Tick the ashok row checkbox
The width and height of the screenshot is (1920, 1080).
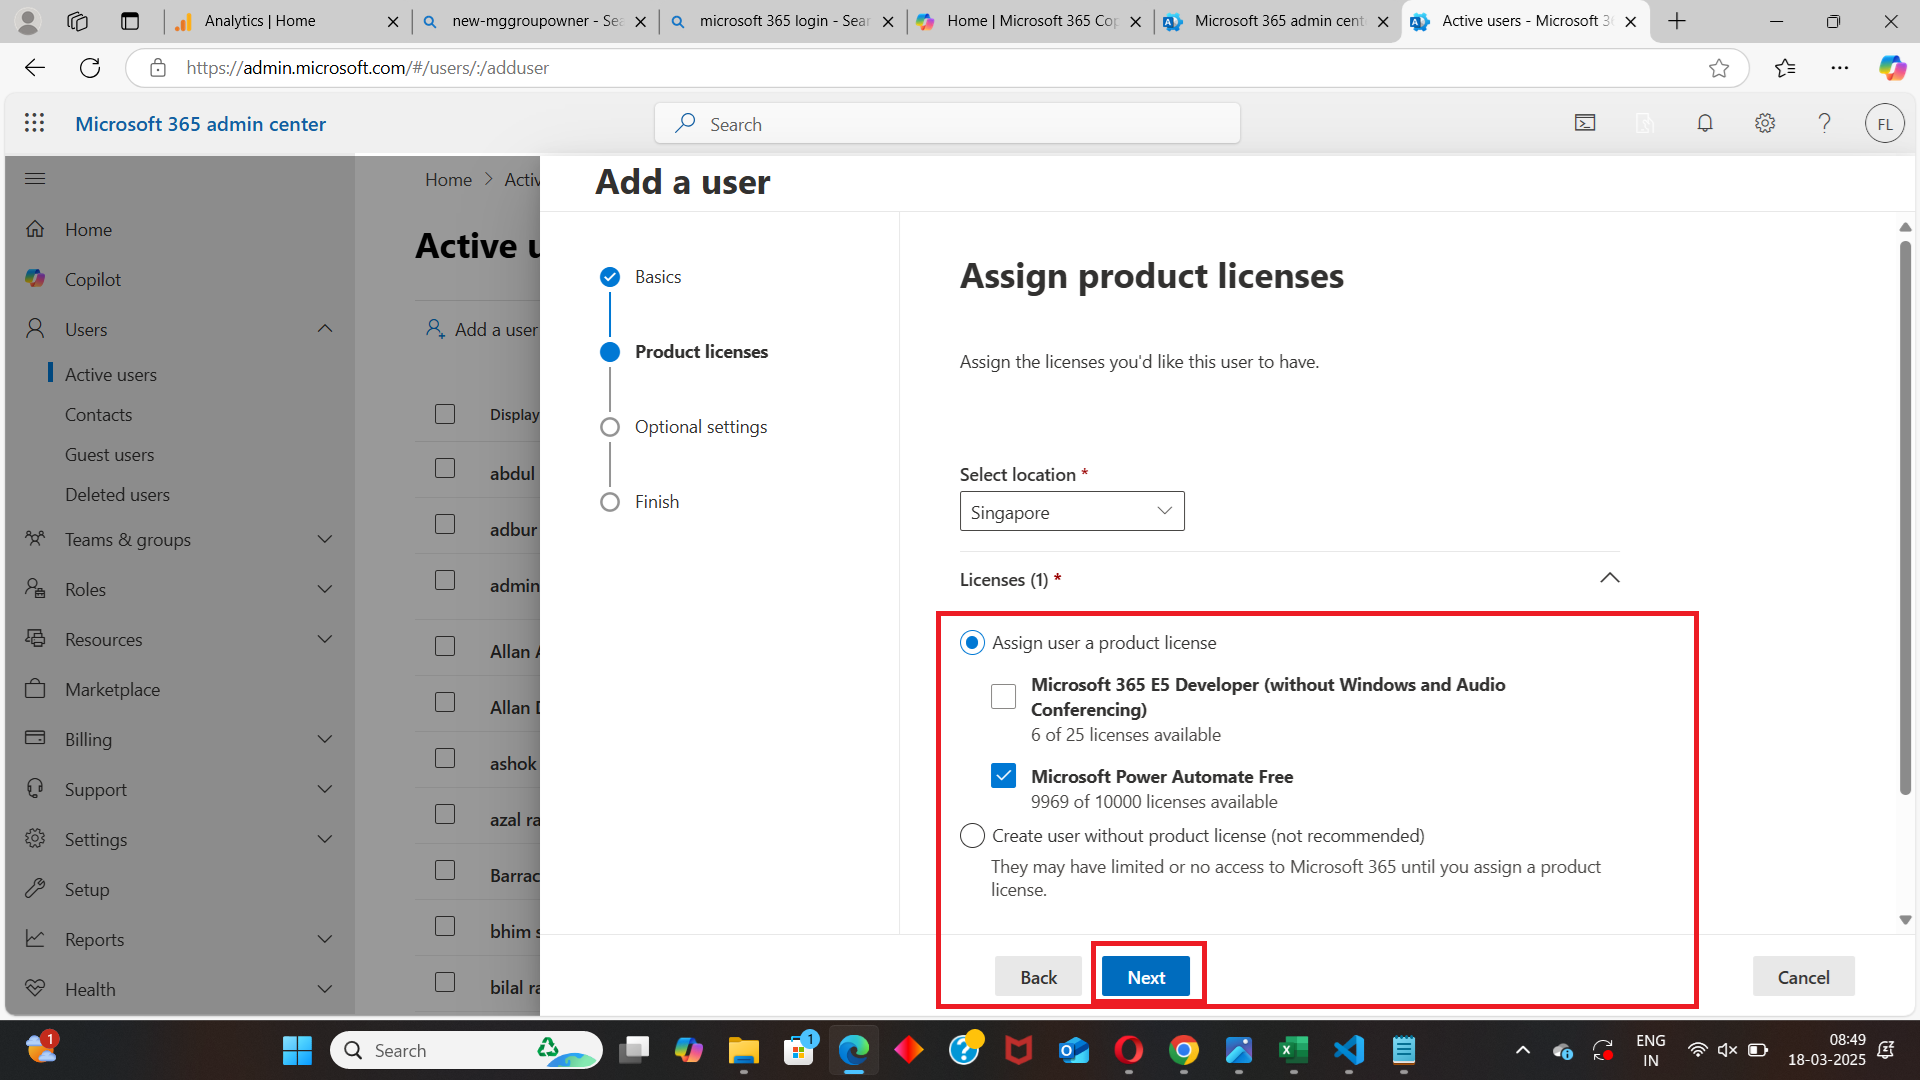click(x=445, y=759)
